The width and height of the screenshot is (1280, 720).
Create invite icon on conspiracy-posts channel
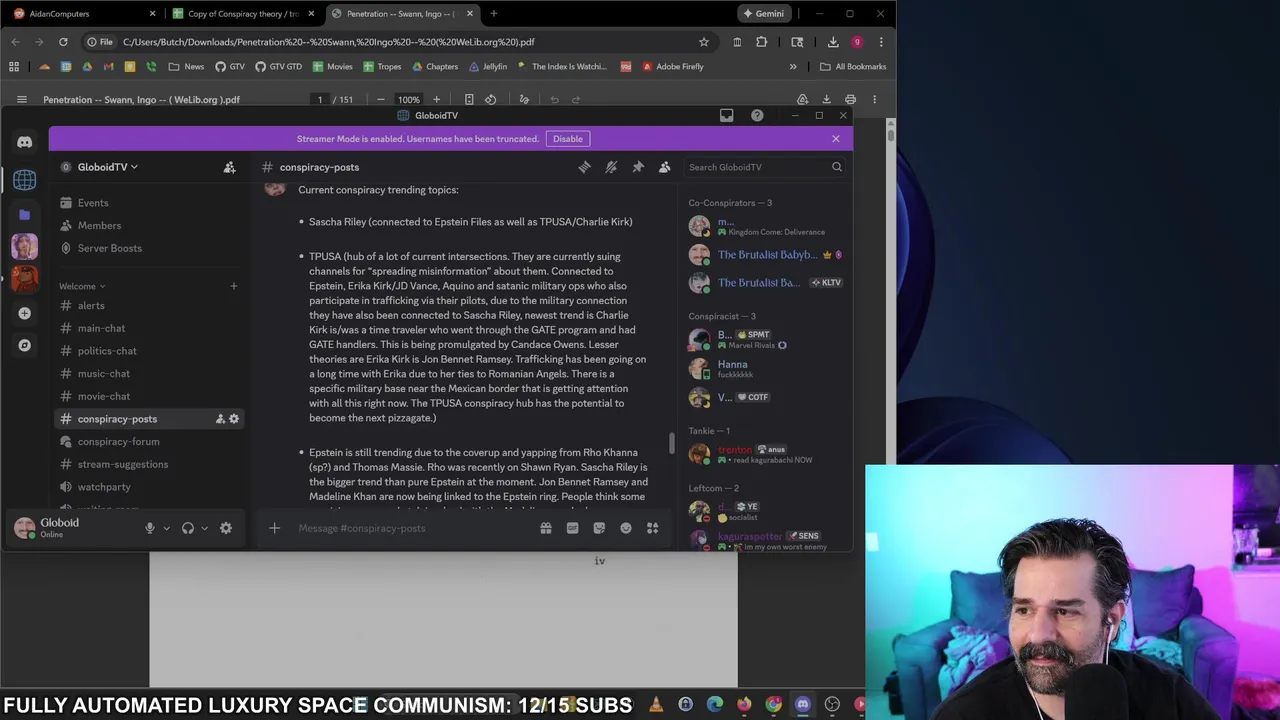coord(220,419)
